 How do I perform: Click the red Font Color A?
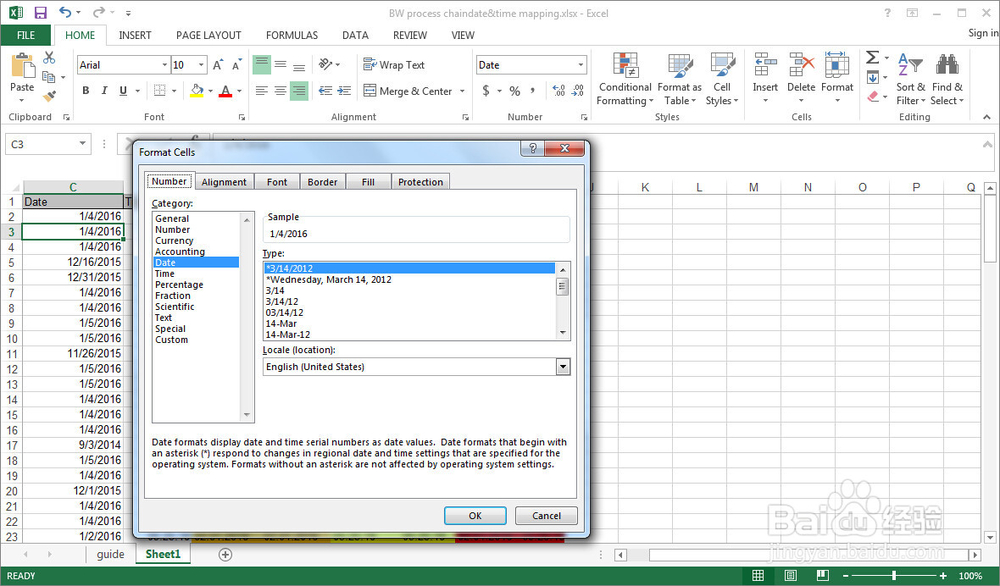click(225, 91)
